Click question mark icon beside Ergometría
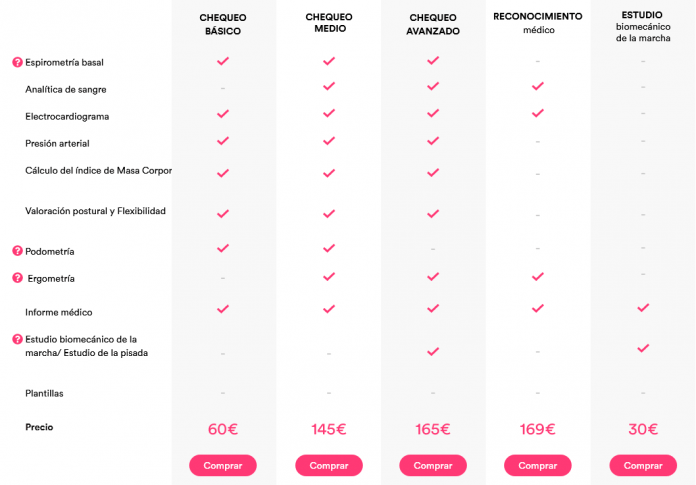Viewport: 696px width, 485px height. pos(17,278)
